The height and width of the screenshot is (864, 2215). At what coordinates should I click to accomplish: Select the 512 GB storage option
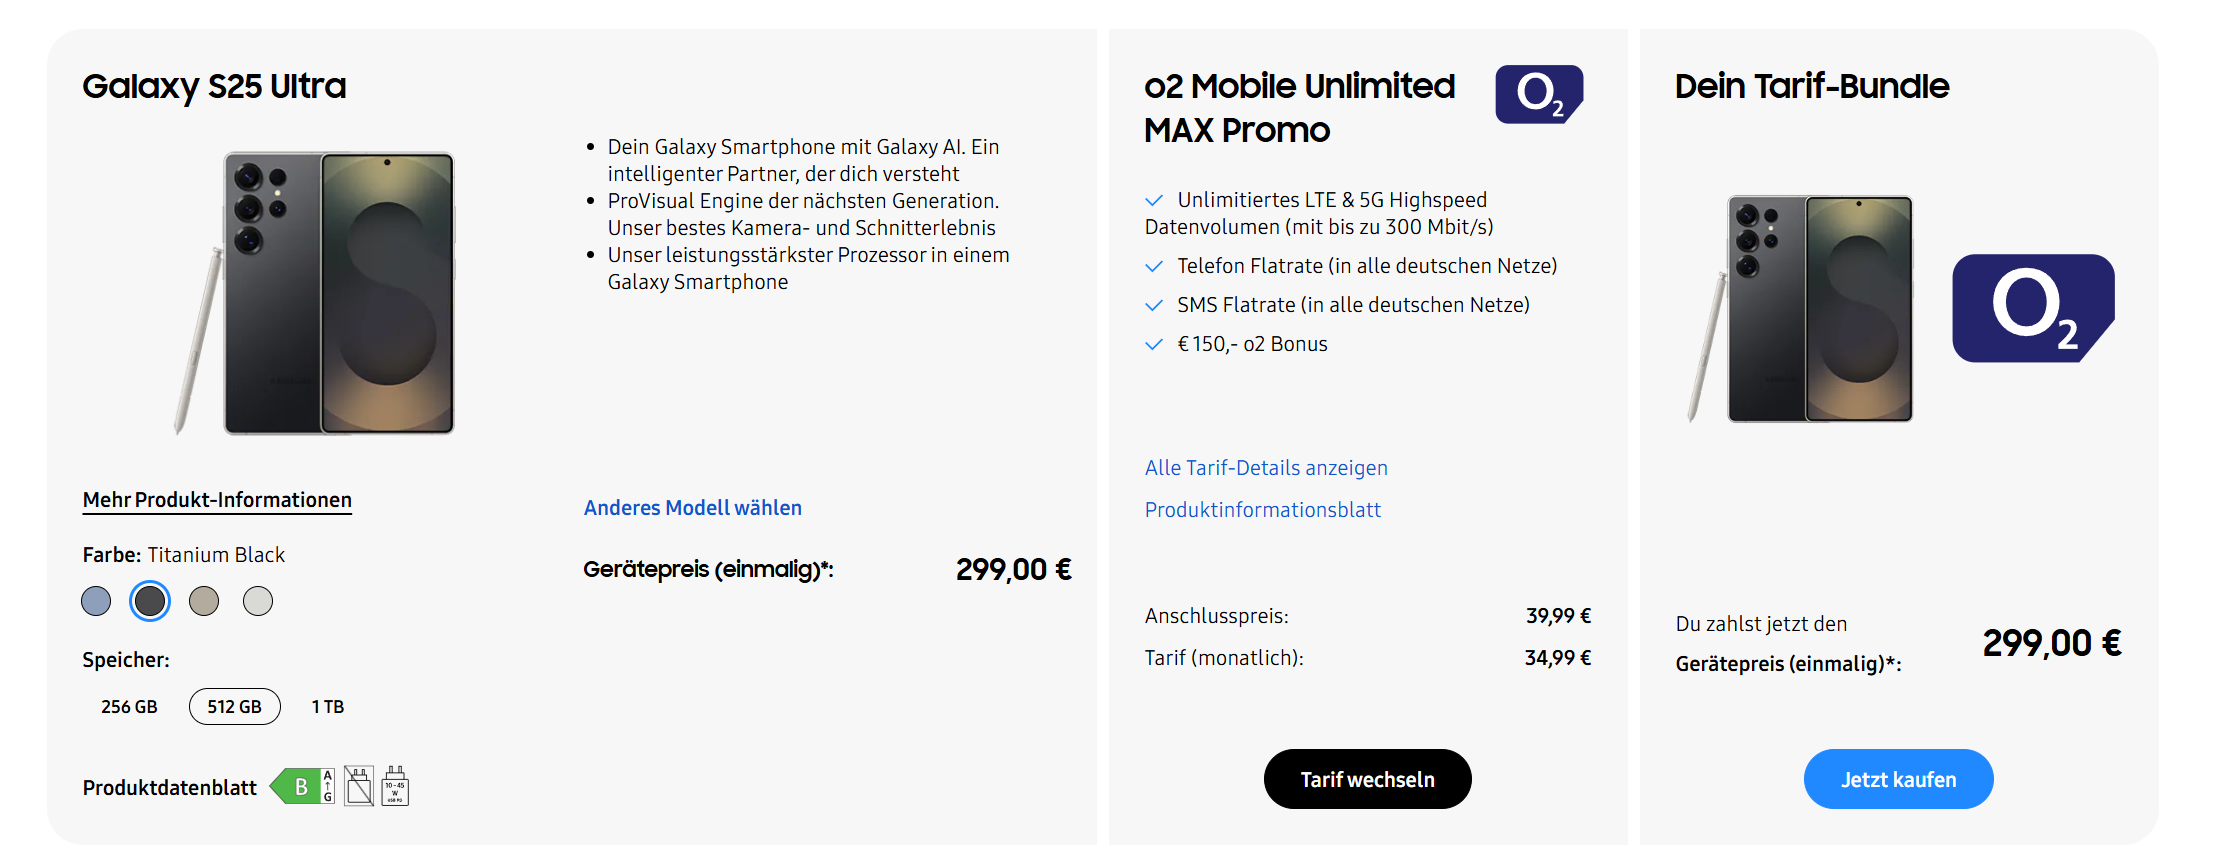(235, 707)
